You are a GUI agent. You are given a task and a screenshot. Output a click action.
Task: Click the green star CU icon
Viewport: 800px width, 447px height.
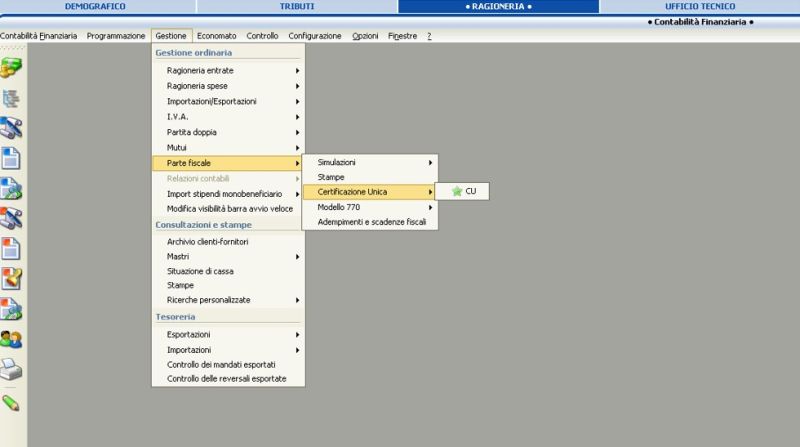tap(457, 191)
